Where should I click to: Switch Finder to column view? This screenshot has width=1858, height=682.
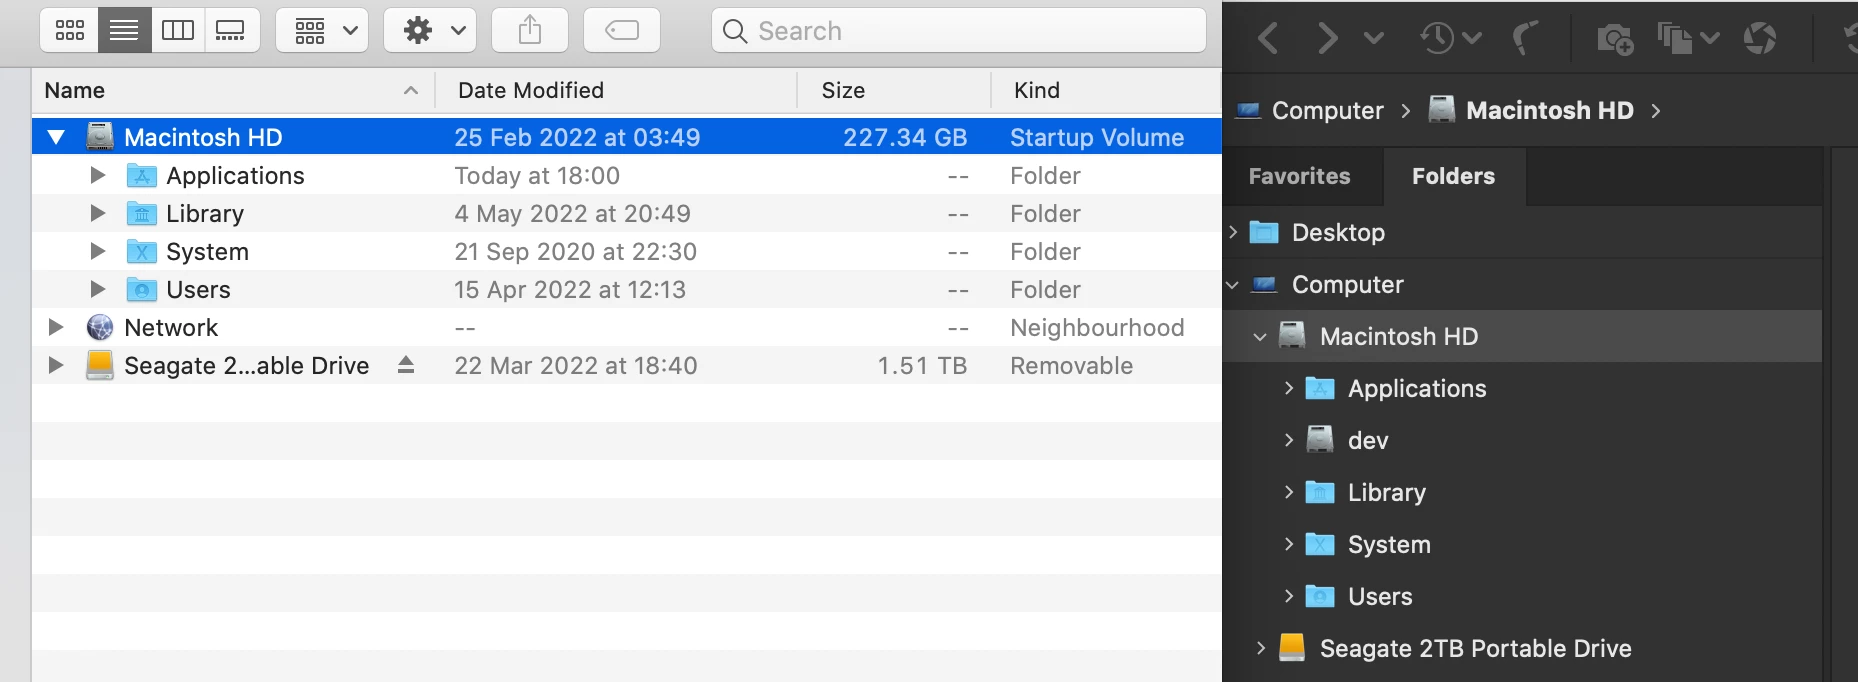tap(178, 30)
